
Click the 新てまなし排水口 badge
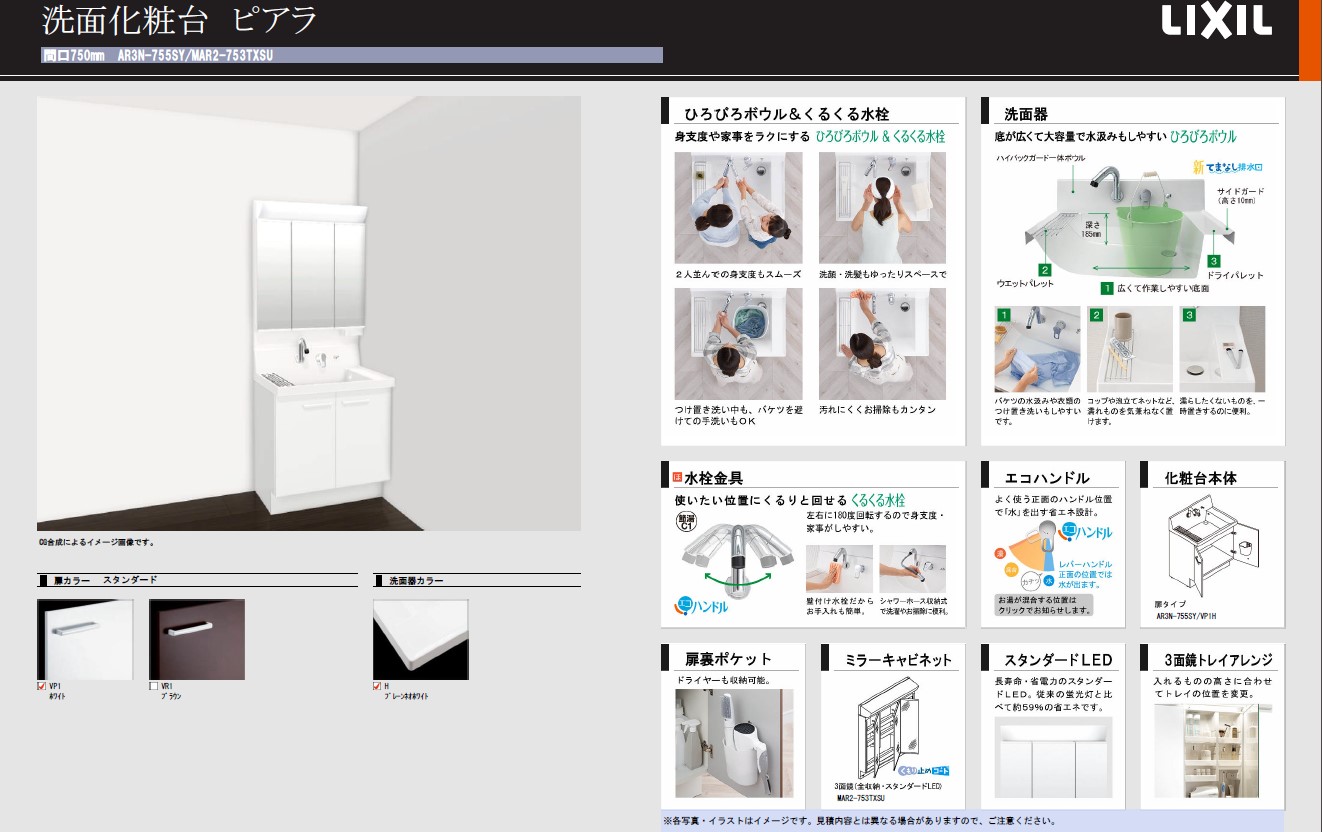pyautogui.click(x=1228, y=168)
